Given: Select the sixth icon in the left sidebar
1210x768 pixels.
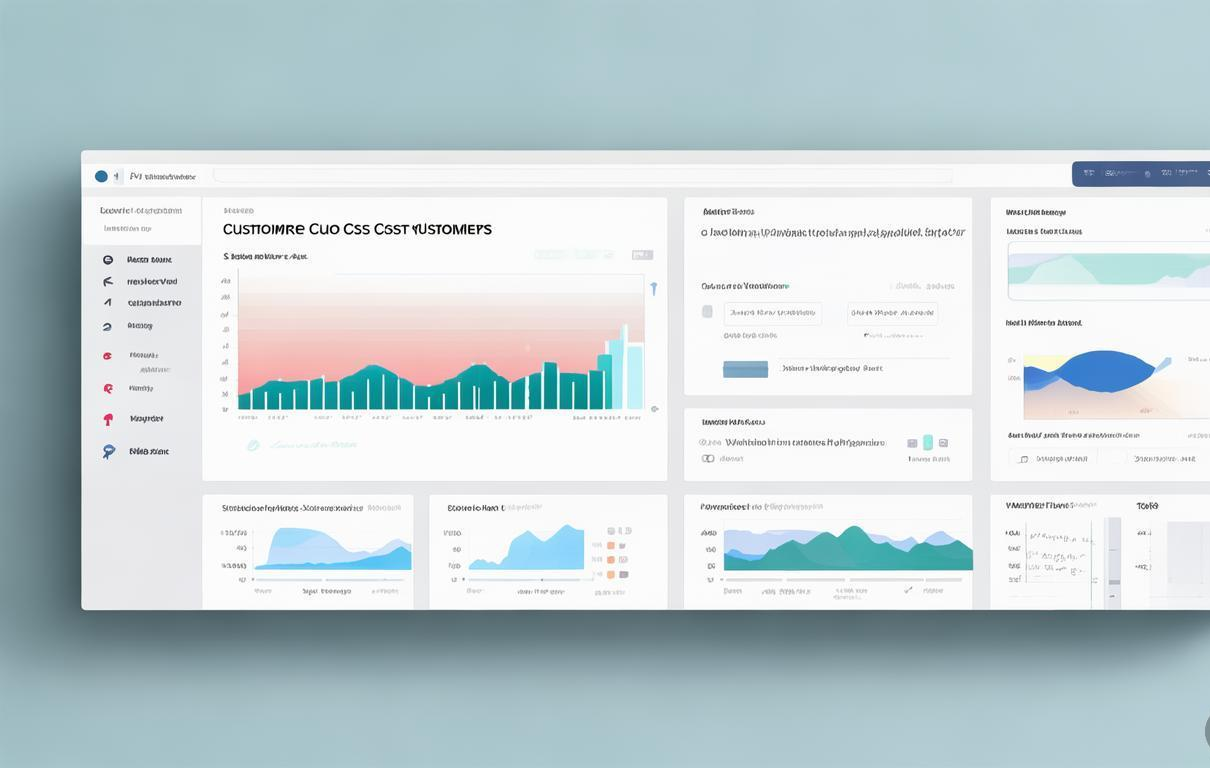Looking at the screenshot, I should [x=108, y=388].
